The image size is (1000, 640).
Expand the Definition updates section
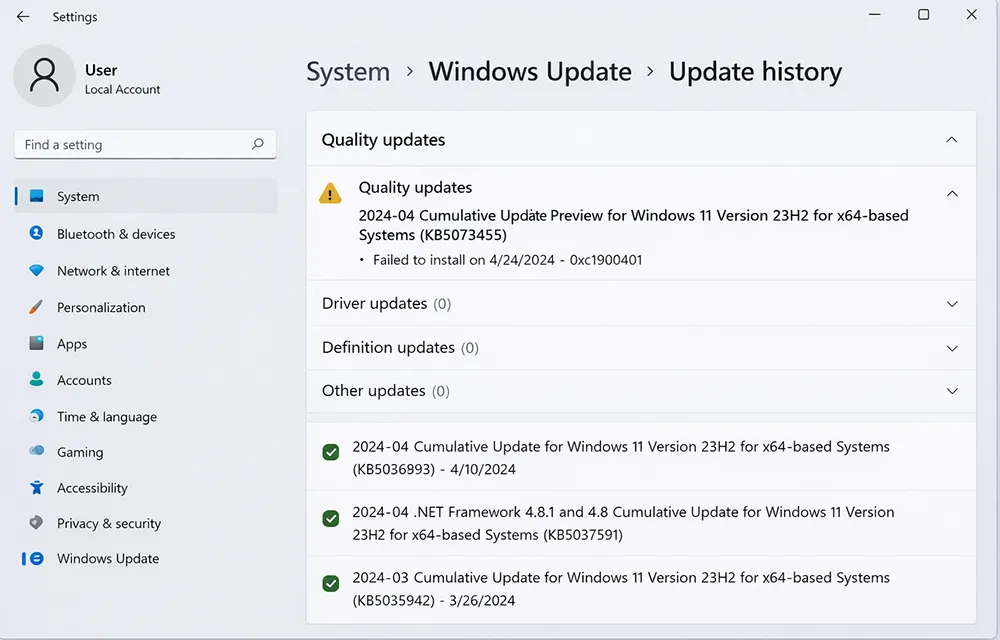[952, 347]
